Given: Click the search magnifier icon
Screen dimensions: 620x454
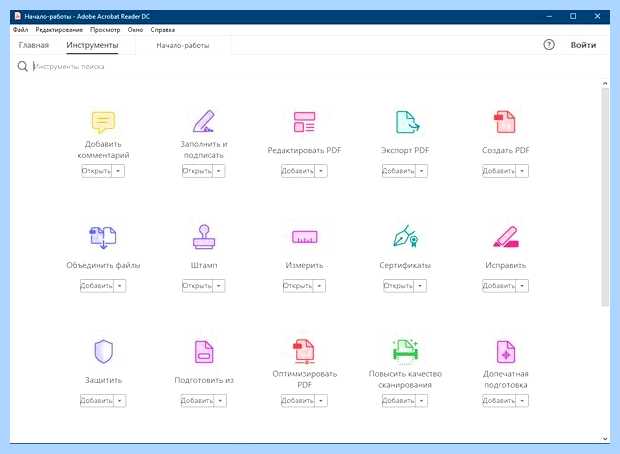Looking at the screenshot, I should (23, 66).
